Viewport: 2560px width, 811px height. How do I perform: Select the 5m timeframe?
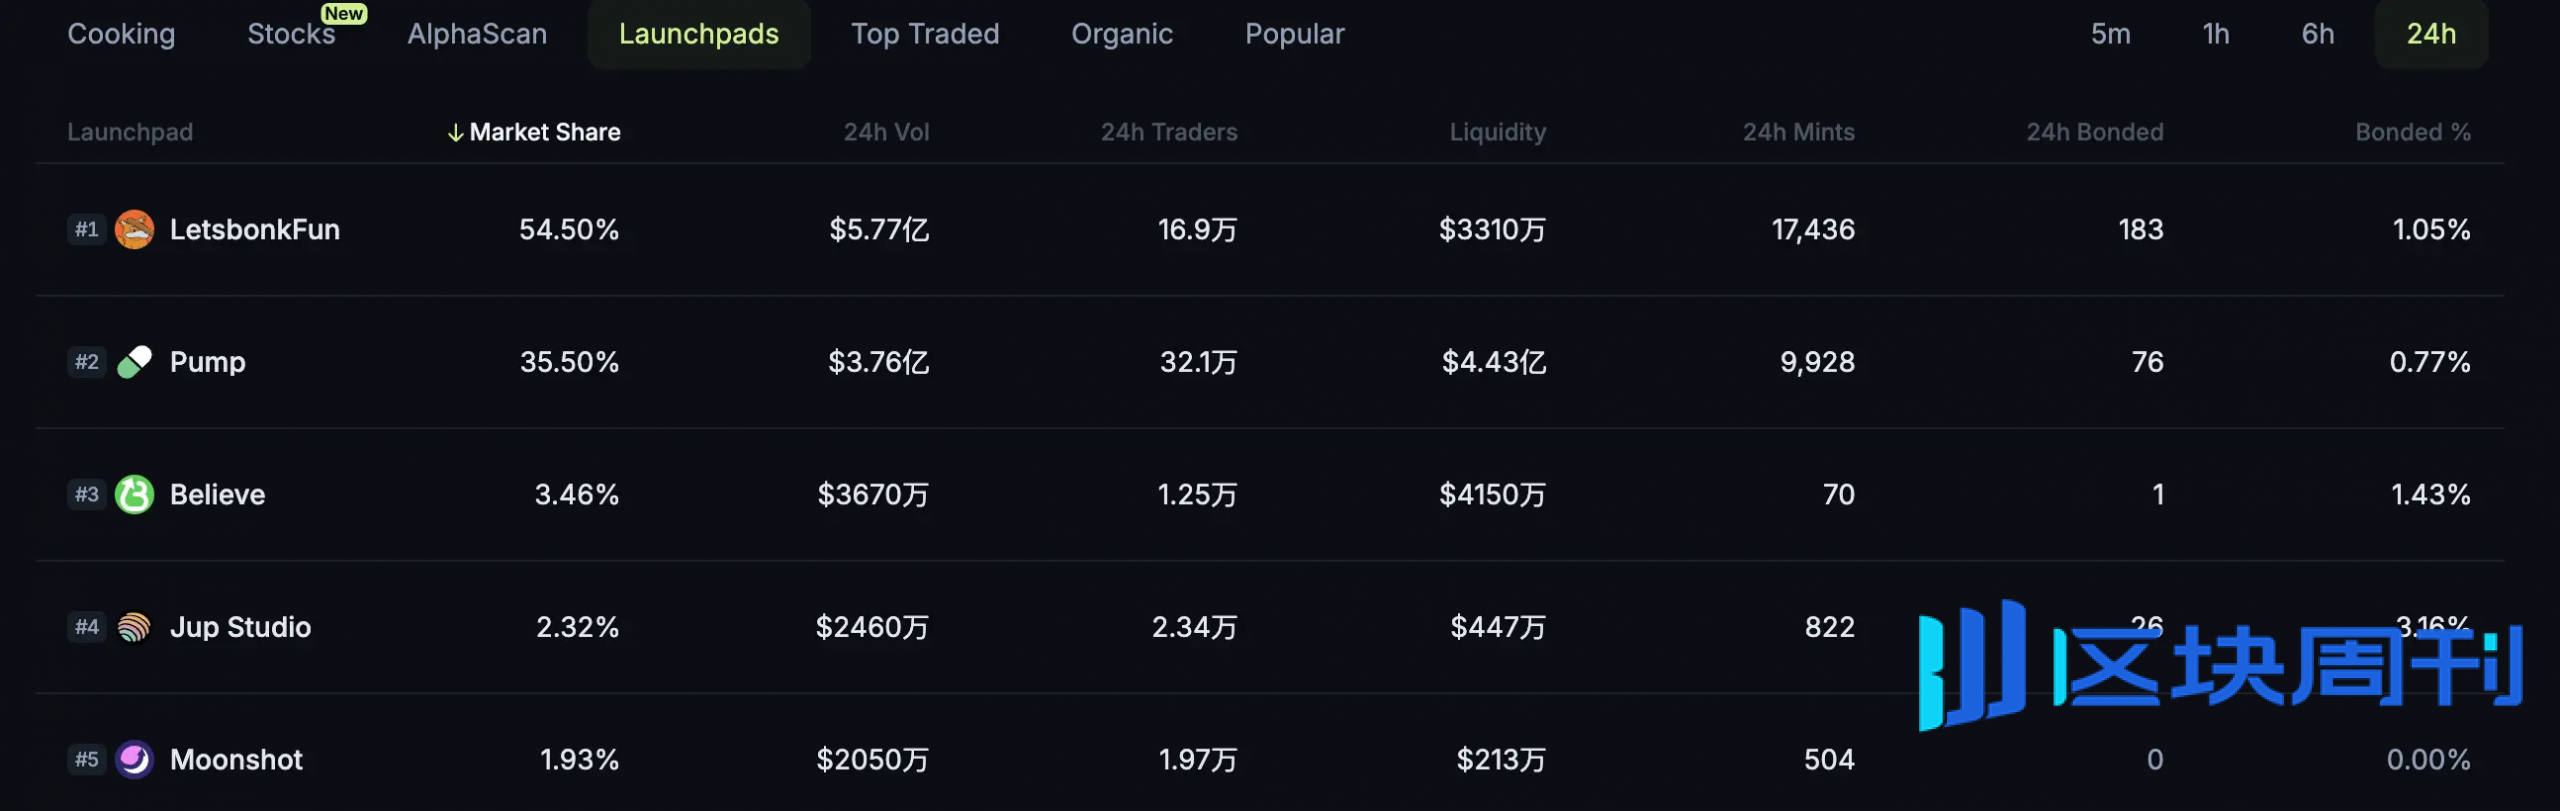point(2110,34)
